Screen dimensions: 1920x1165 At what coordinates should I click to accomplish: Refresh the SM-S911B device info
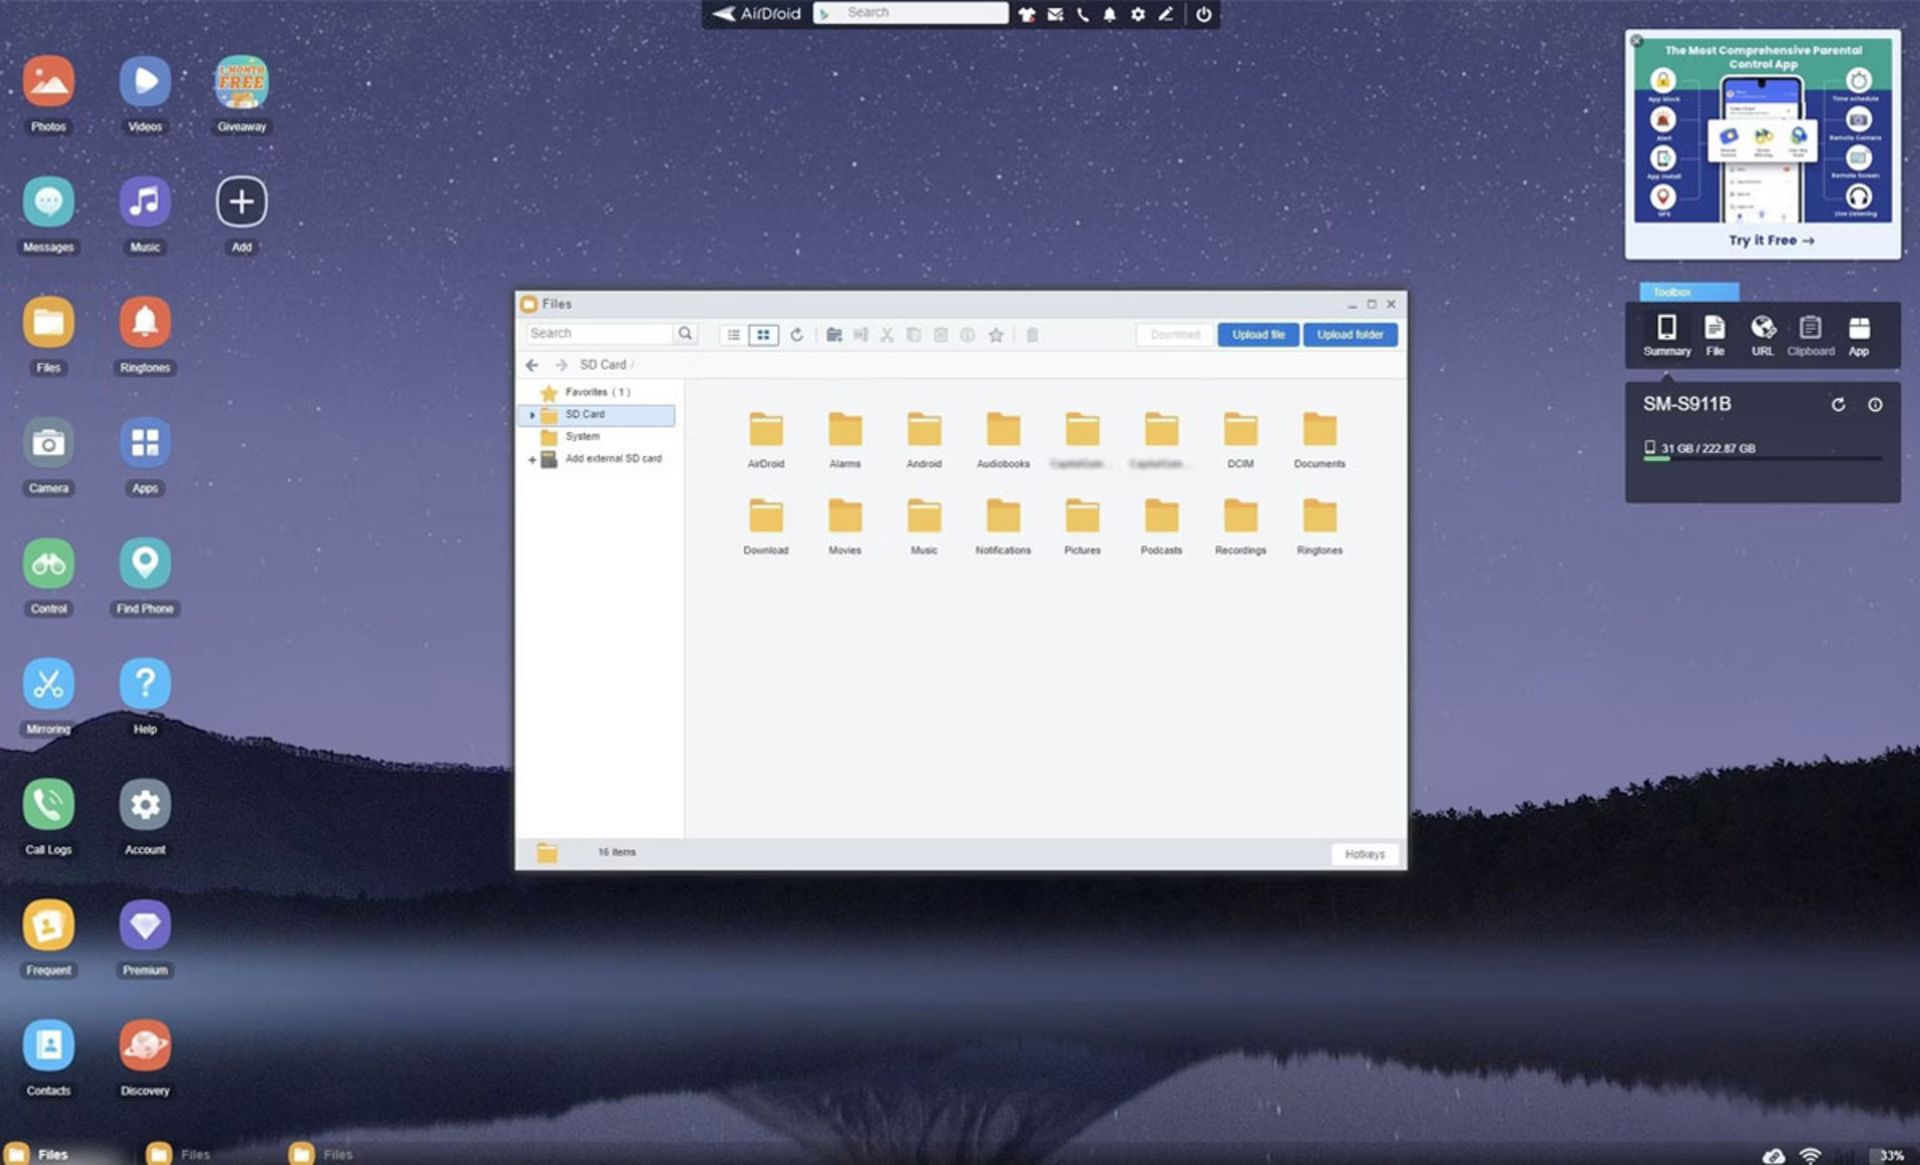coord(1838,405)
